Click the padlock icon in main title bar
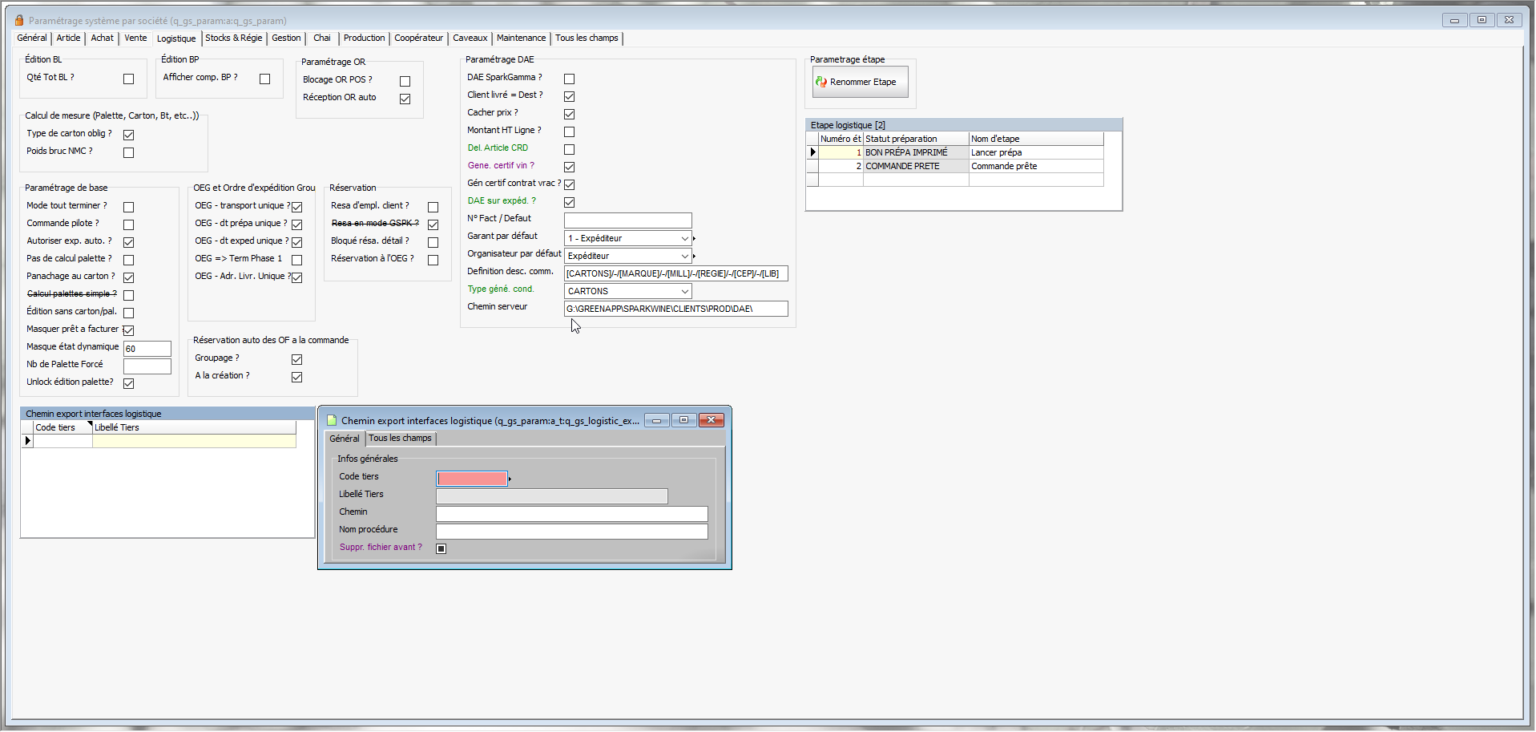 click(18, 20)
